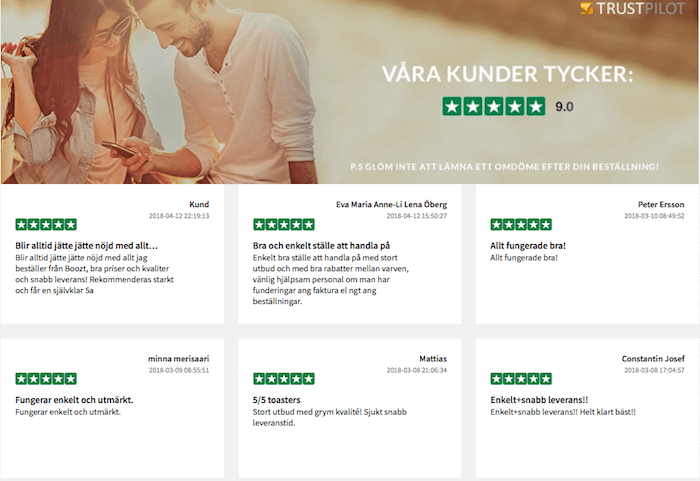
Task: Open the 'Allt fungerade bra!' review title
Action: pyautogui.click(x=528, y=246)
